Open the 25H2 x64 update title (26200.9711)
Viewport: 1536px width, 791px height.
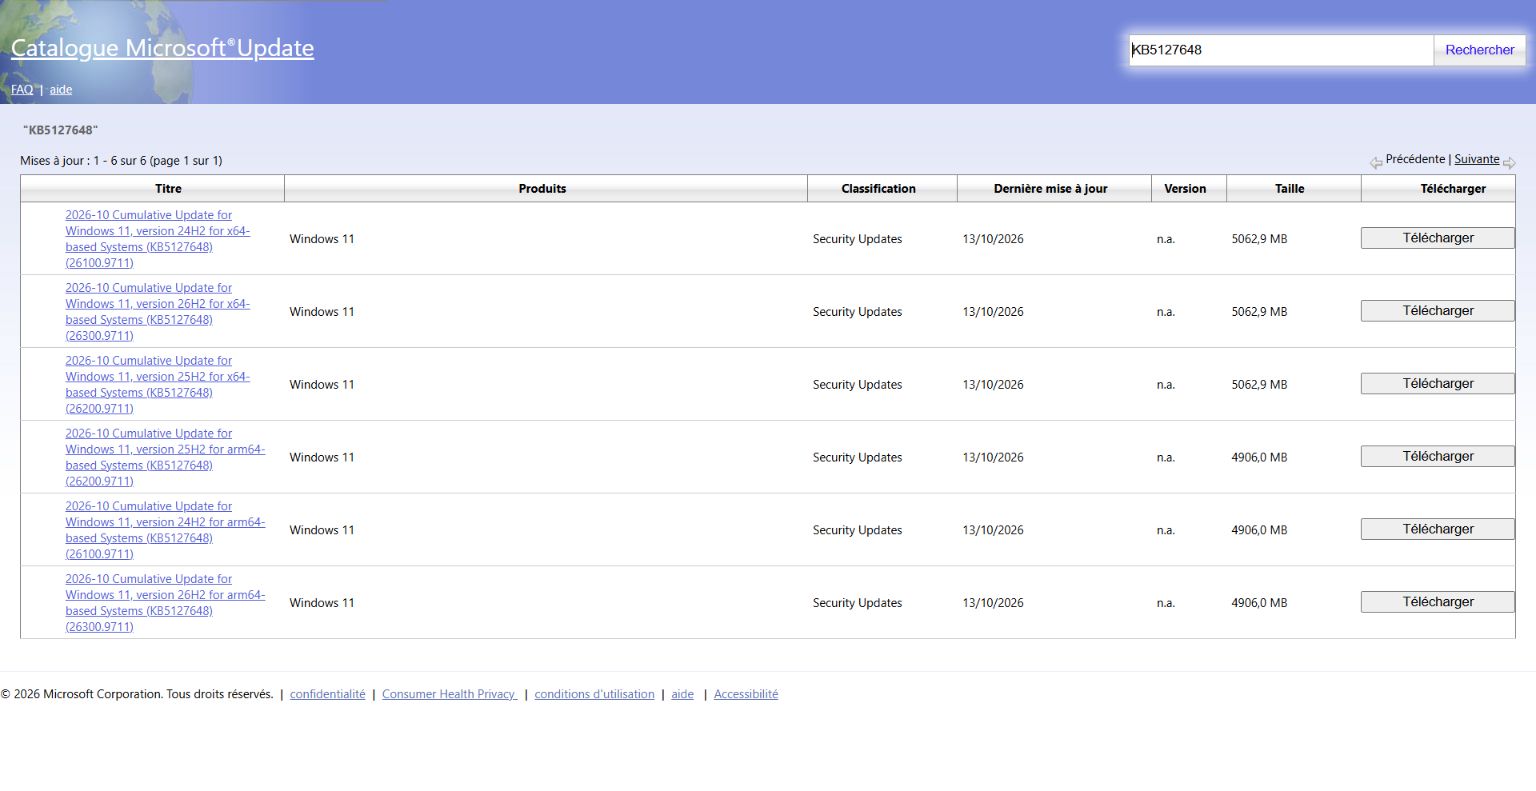click(x=158, y=385)
